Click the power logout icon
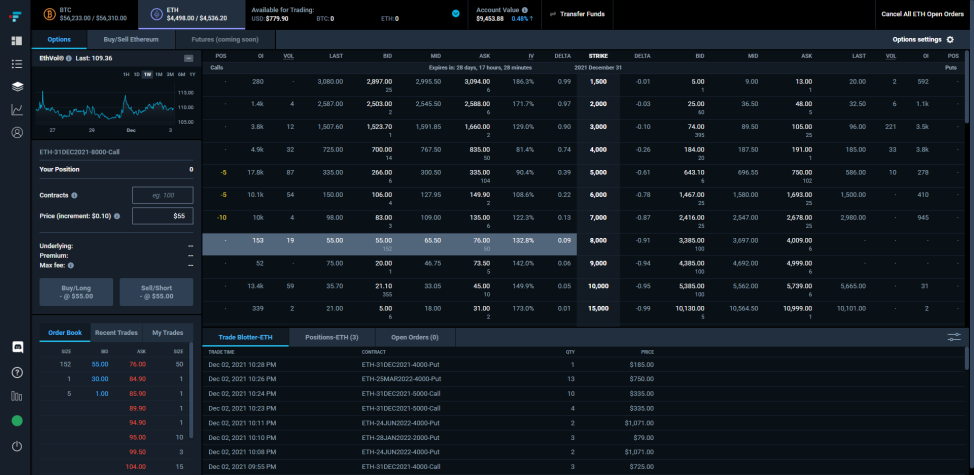 (x=17, y=446)
